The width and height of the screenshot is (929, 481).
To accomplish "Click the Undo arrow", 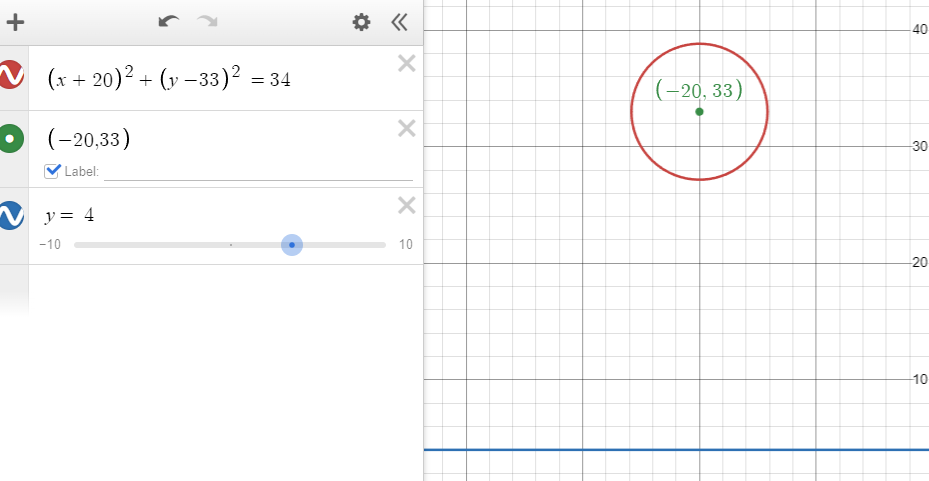I will click(x=169, y=22).
